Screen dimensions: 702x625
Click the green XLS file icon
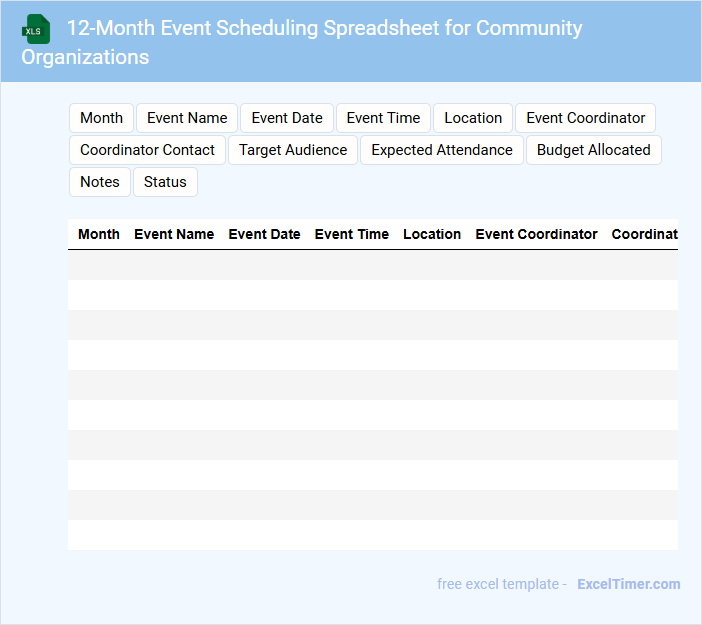[36, 29]
